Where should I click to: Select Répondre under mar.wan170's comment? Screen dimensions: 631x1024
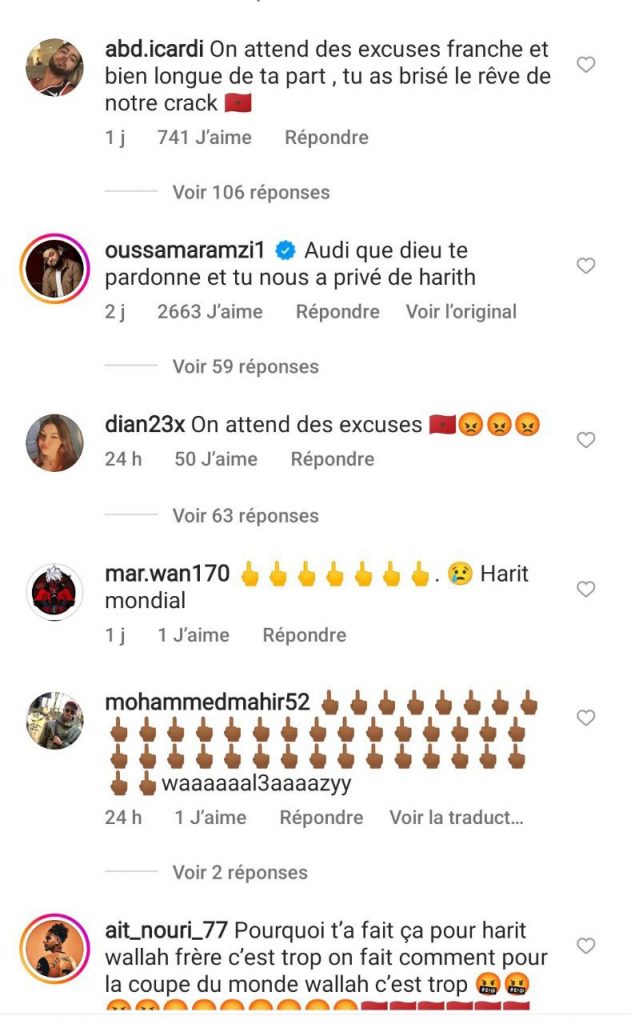point(304,635)
